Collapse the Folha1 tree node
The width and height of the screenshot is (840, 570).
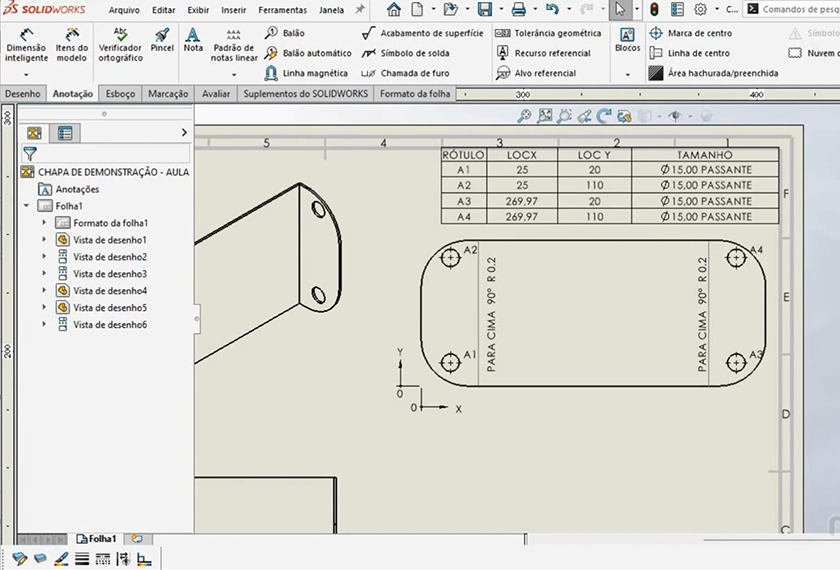click(x=27, y=206)
